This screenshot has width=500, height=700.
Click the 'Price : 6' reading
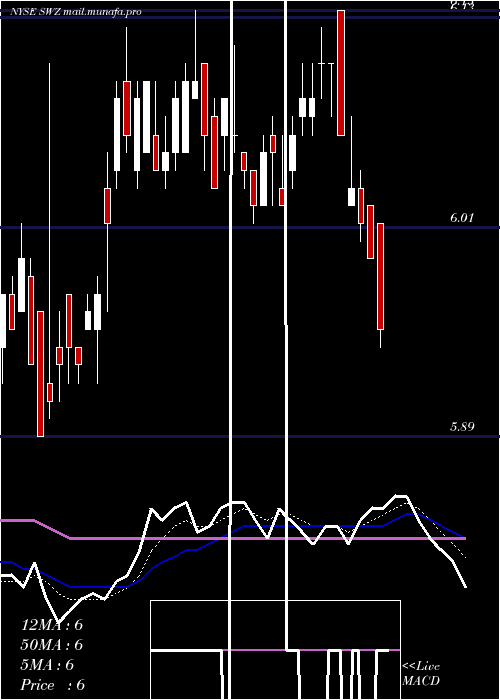tap(53, 685)
